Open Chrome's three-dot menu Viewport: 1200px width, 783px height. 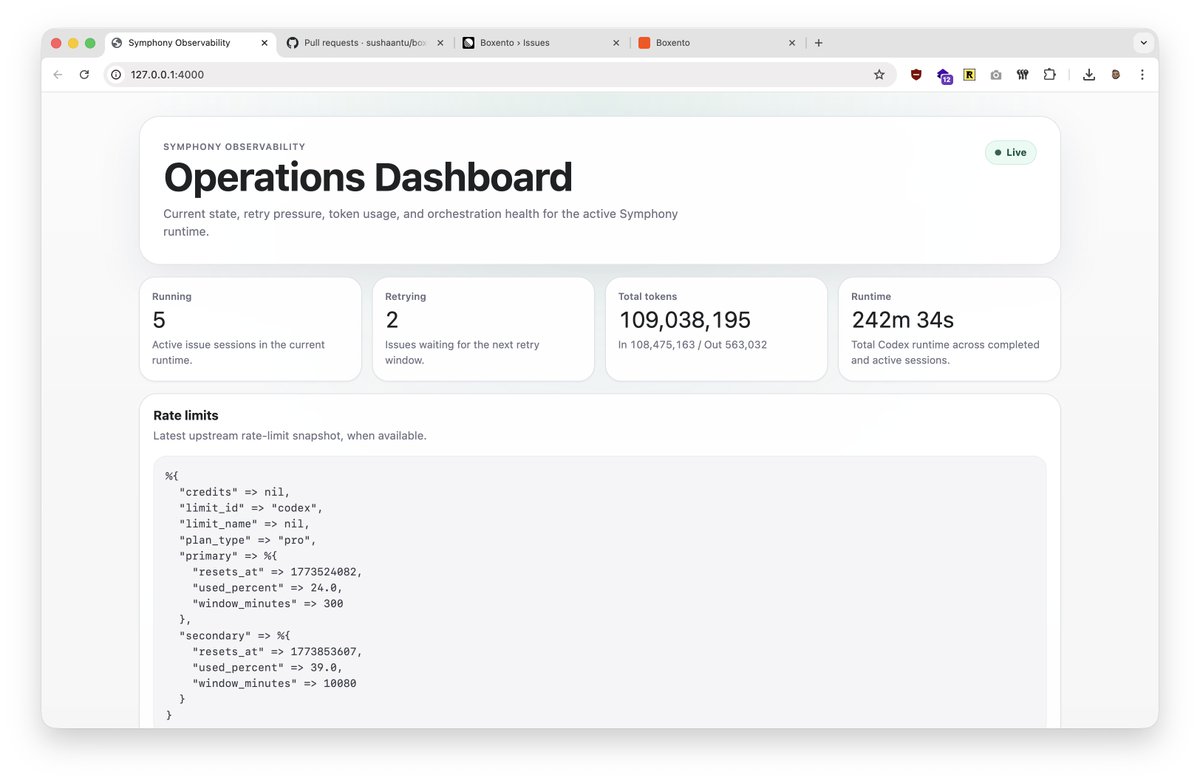[x=1142, y=74]
